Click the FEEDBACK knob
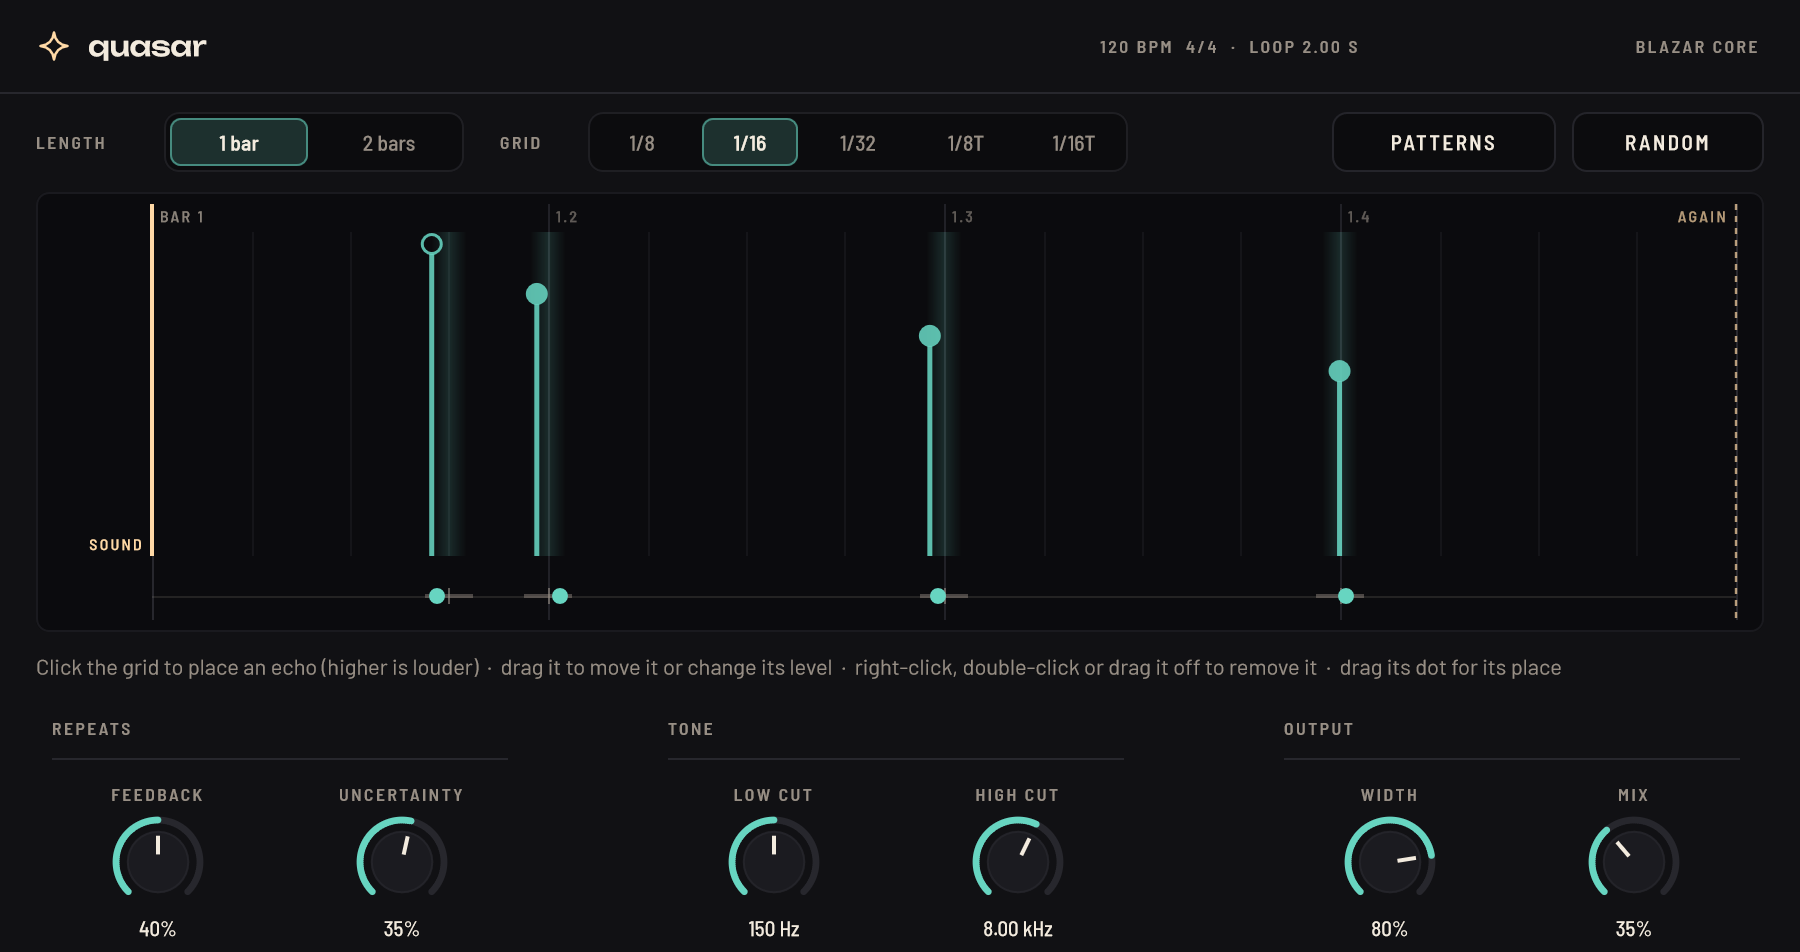Image resolution: width=1800 pixels, height=952 pixels. click(x=158, y=860)
